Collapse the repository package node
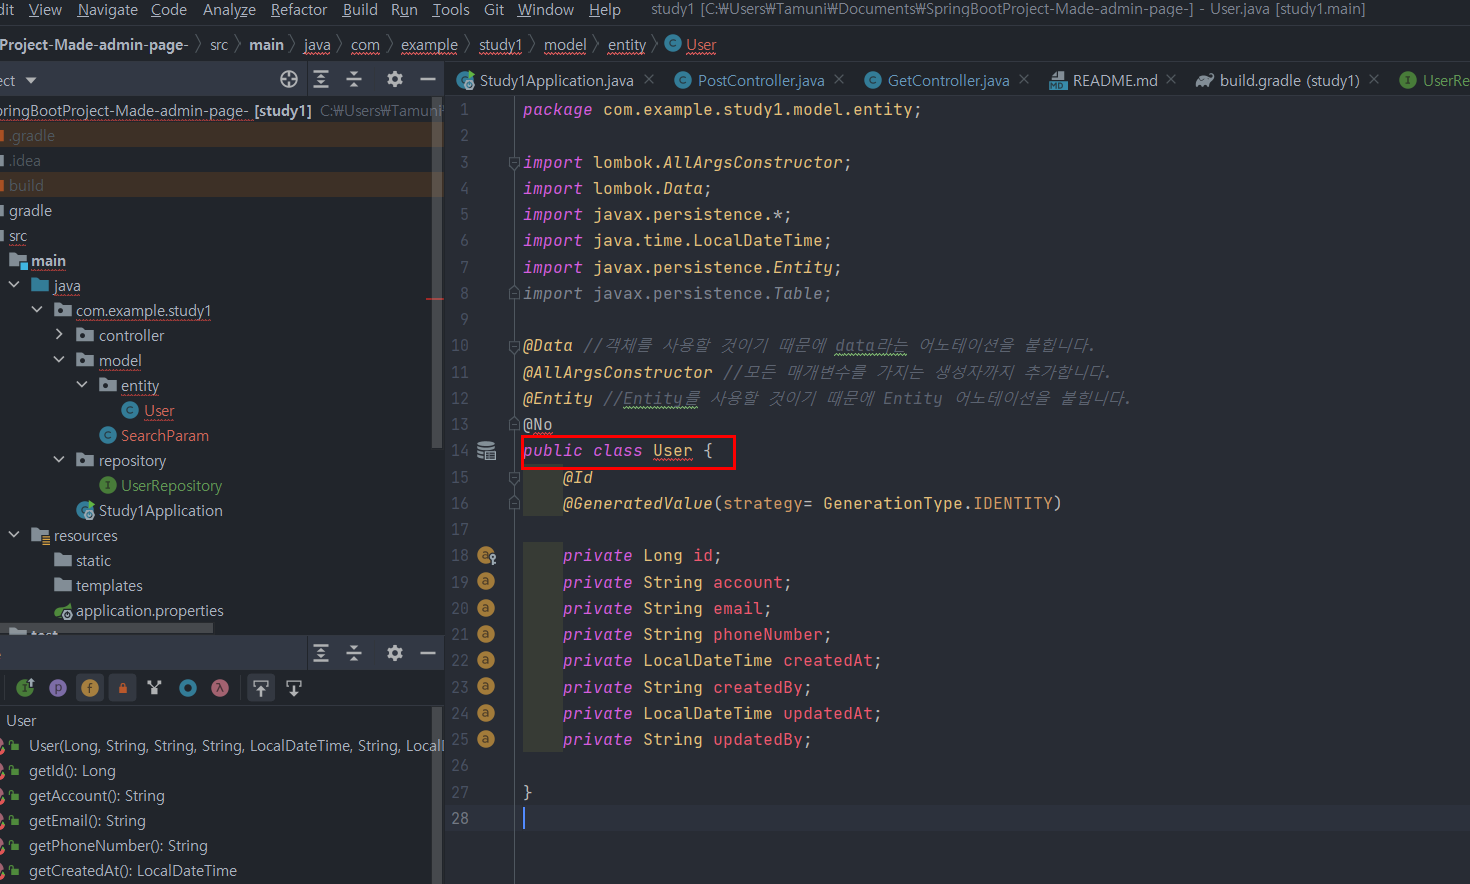 tap(59, 460)
